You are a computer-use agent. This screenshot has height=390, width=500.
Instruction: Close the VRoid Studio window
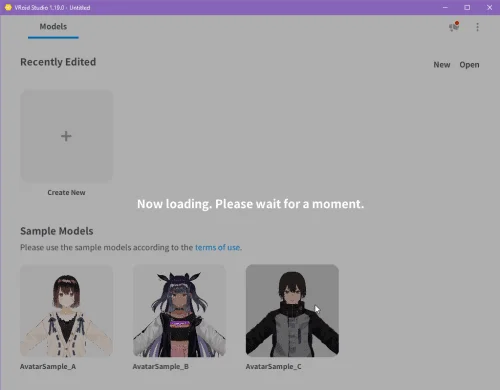pos(489,7)
